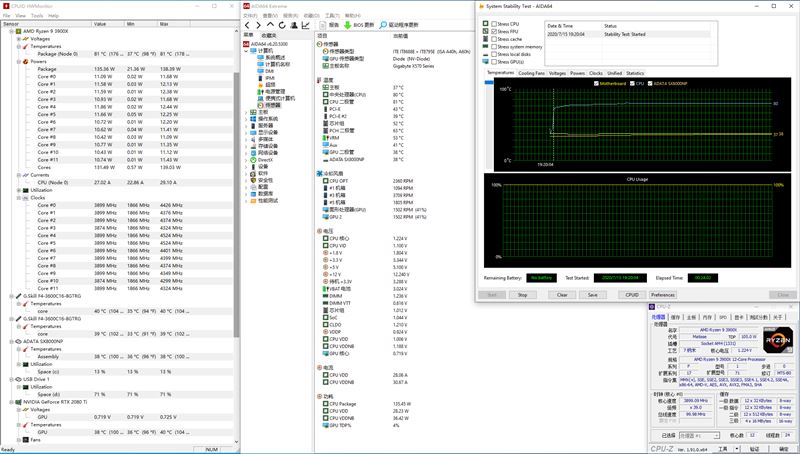Viewport: 800px width, 454px height.
Task: Expand 主板 node in AIDA64 tree
Action: coord(246,112)
